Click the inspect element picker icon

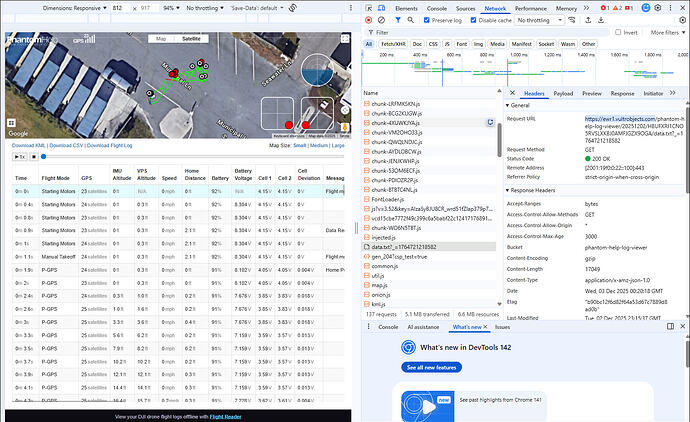click(x=369, y=7)
